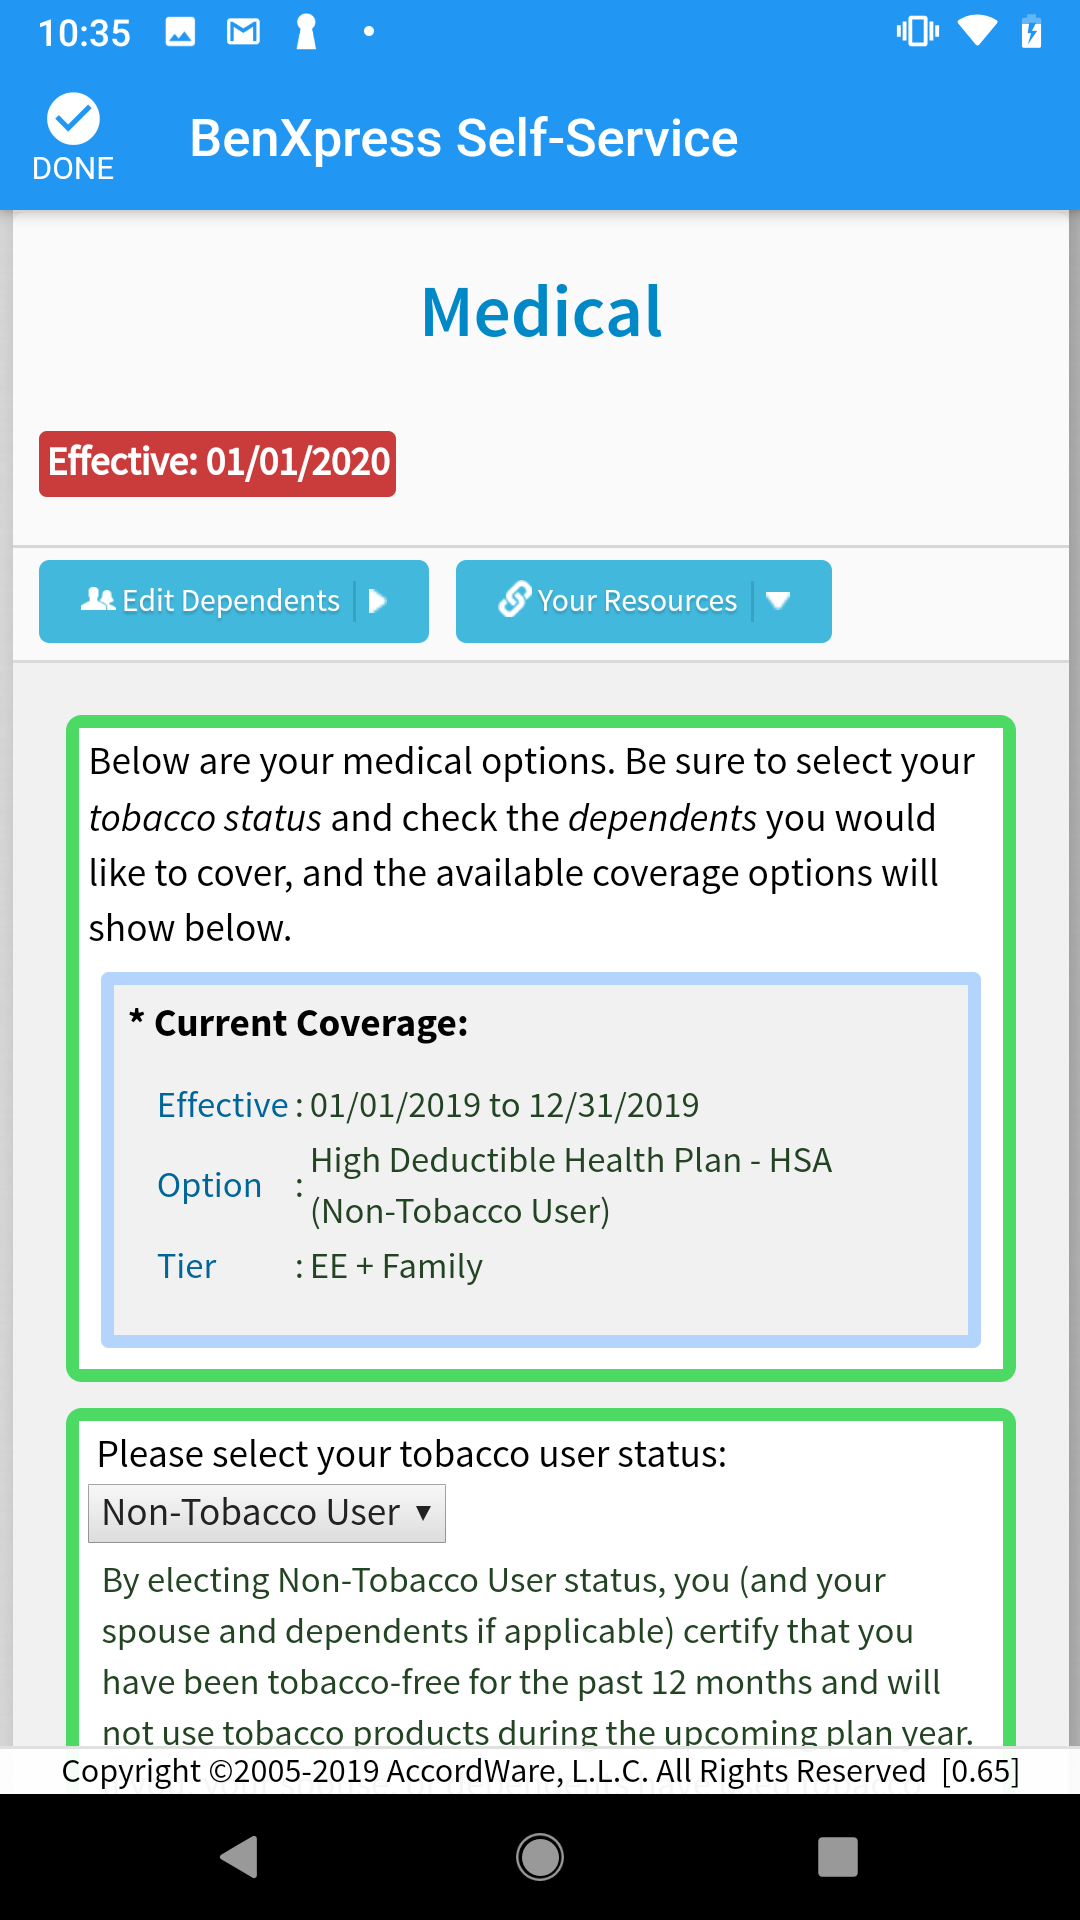1080x1920 pixels.
Task: Tap the Android home circle icon
Action: tap(540, 1857)
